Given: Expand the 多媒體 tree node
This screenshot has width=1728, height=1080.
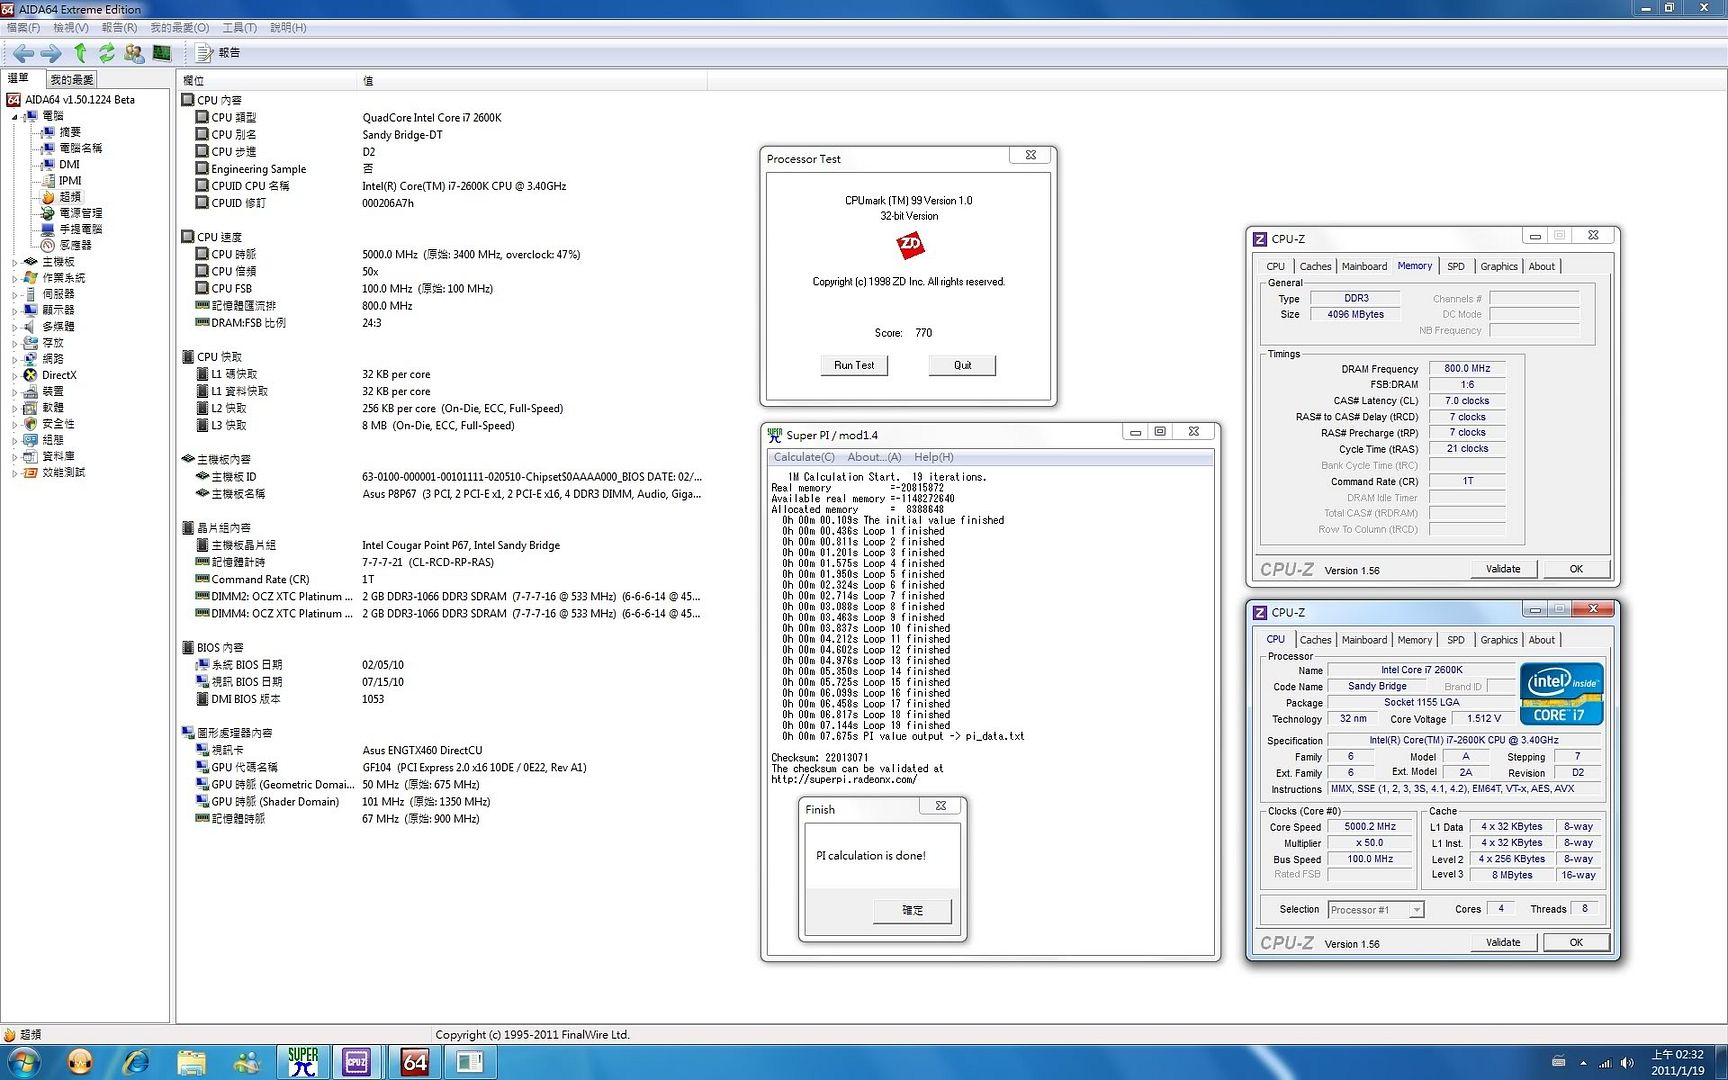Looking at the screenshot, I should click(x=15, y=326).
